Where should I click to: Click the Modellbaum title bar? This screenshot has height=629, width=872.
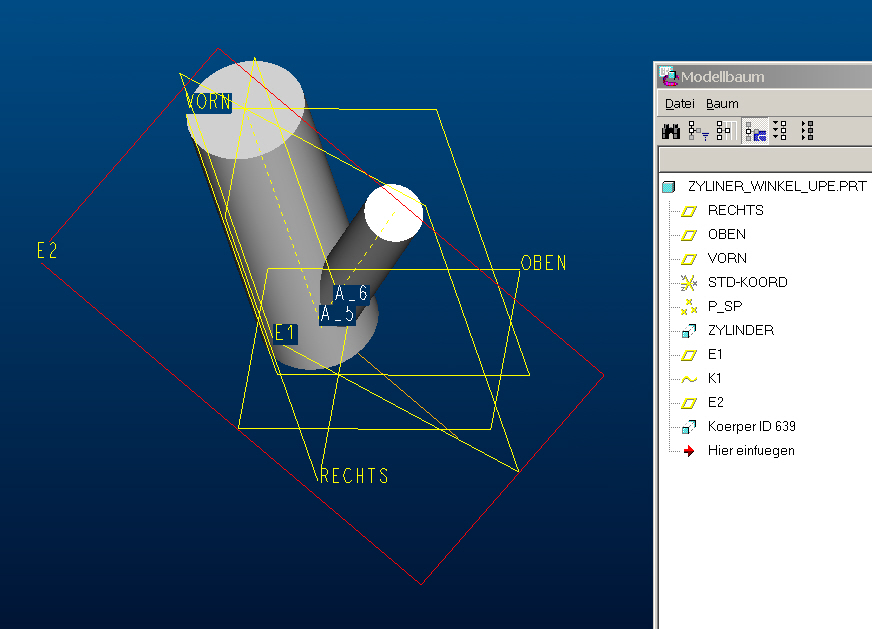(765, 76)
